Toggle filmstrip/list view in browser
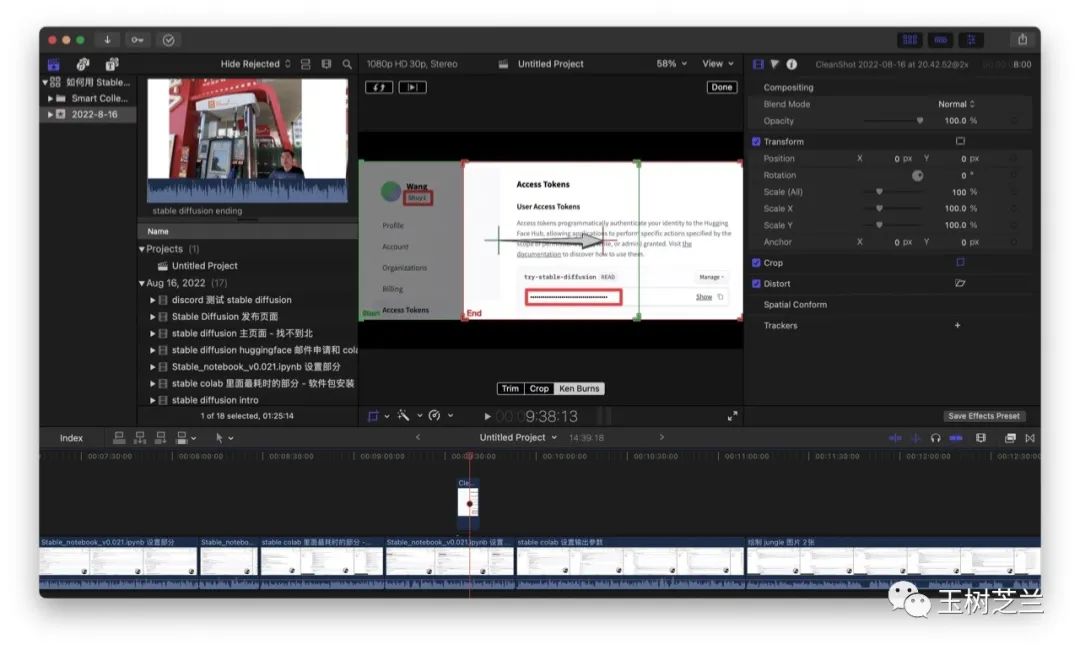The image size is (1080, 650). click(326, 64)
